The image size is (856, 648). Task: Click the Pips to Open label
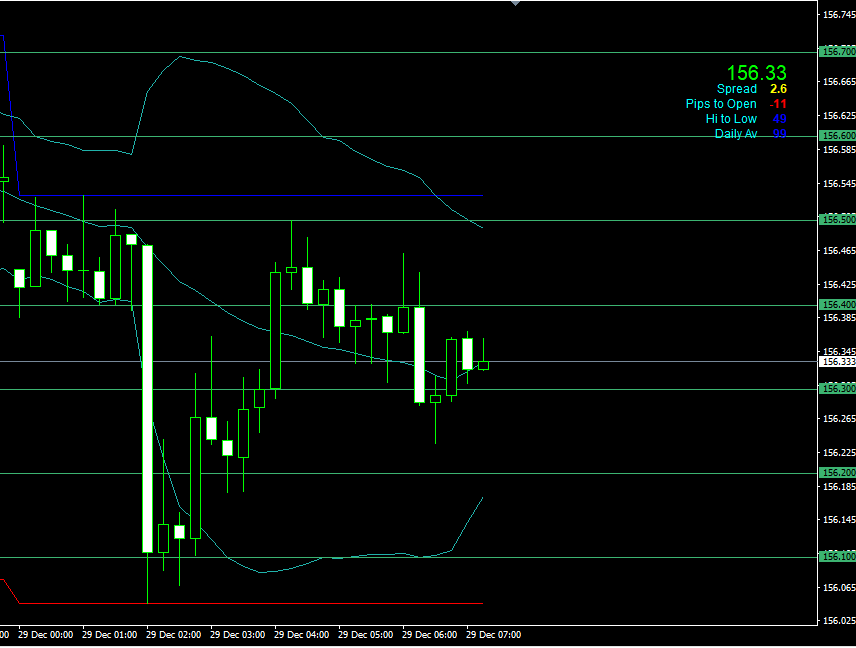pyautogui.click(x=721, y=104)
